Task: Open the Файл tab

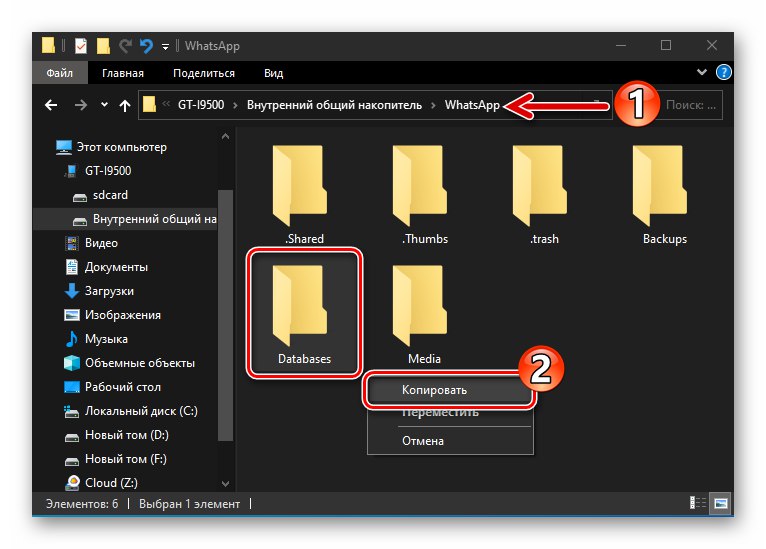Action: [60, 73]
